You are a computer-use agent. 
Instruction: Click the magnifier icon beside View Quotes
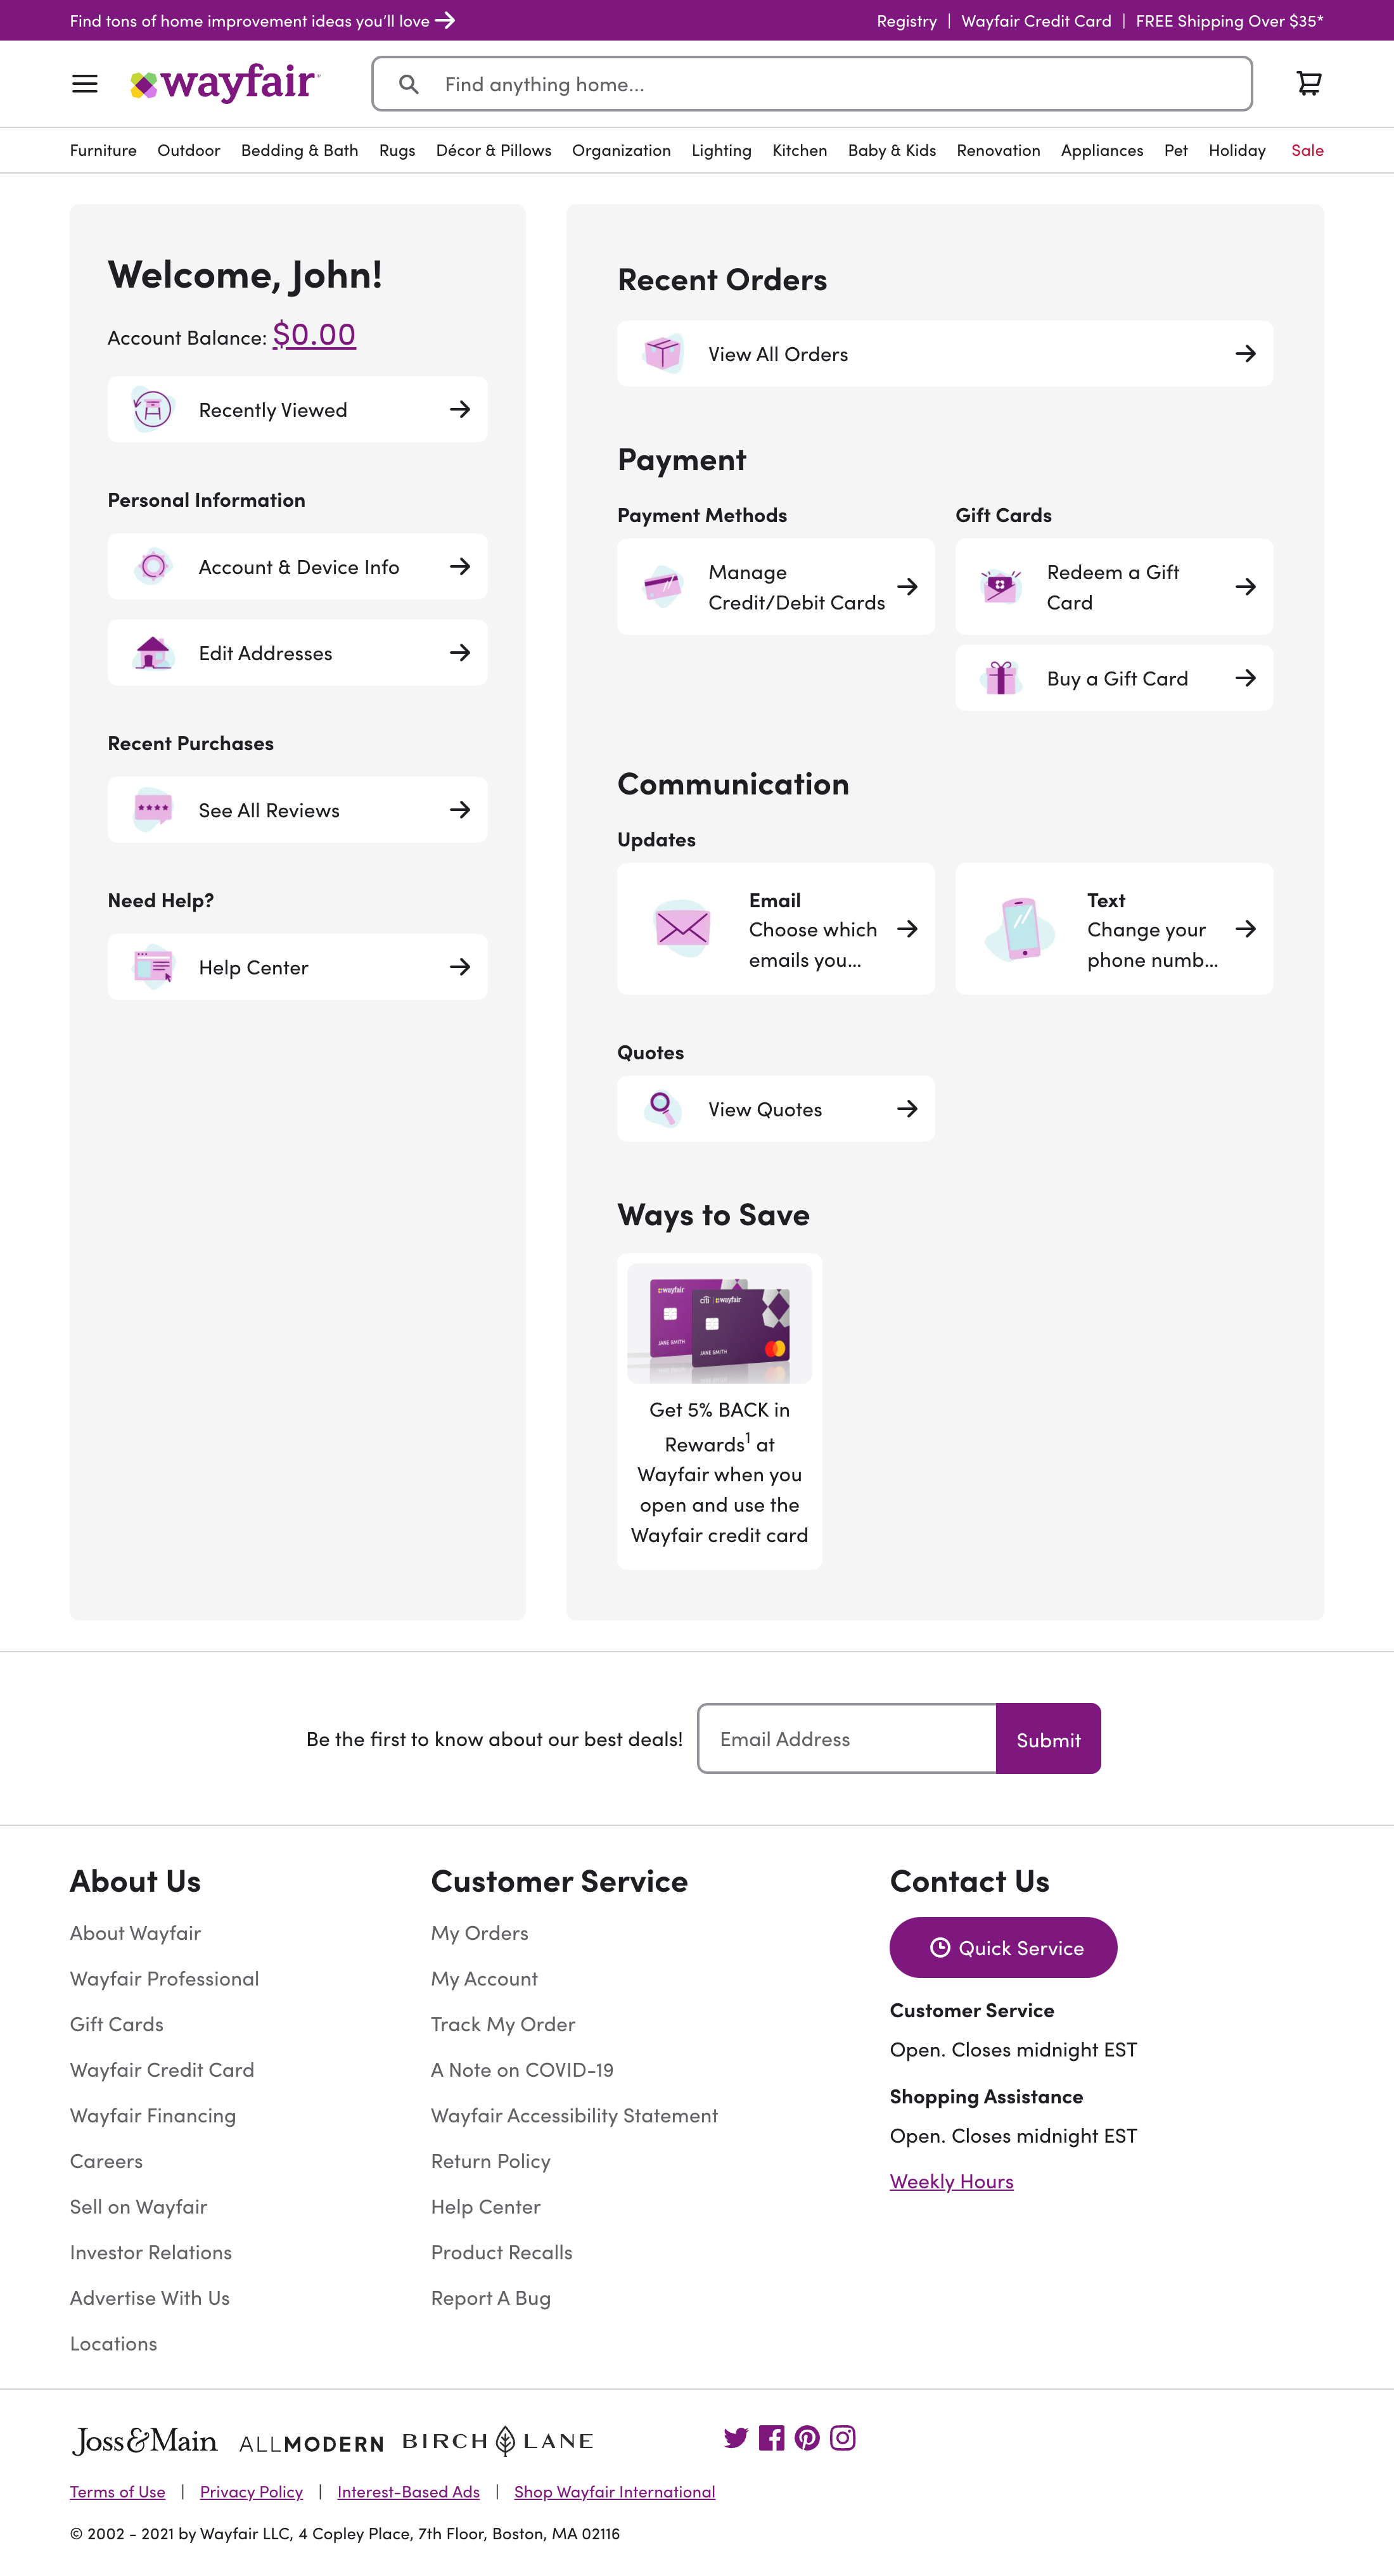coord(662,1108)
